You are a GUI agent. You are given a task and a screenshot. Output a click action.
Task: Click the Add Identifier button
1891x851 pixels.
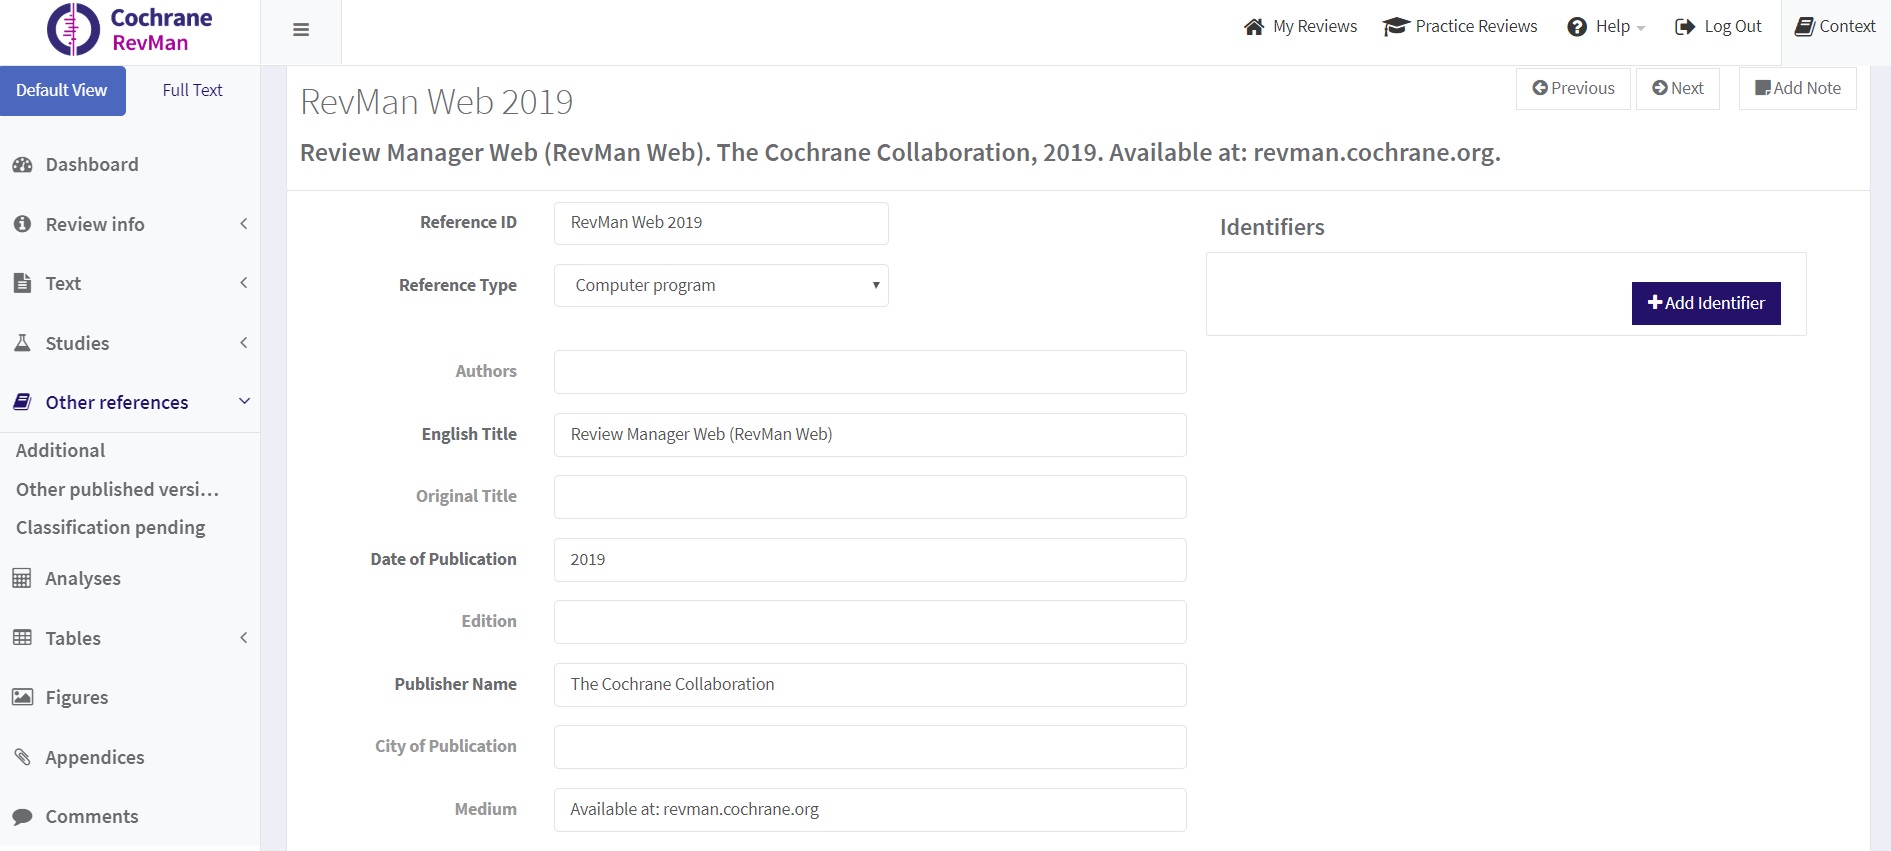point(1705,303)
